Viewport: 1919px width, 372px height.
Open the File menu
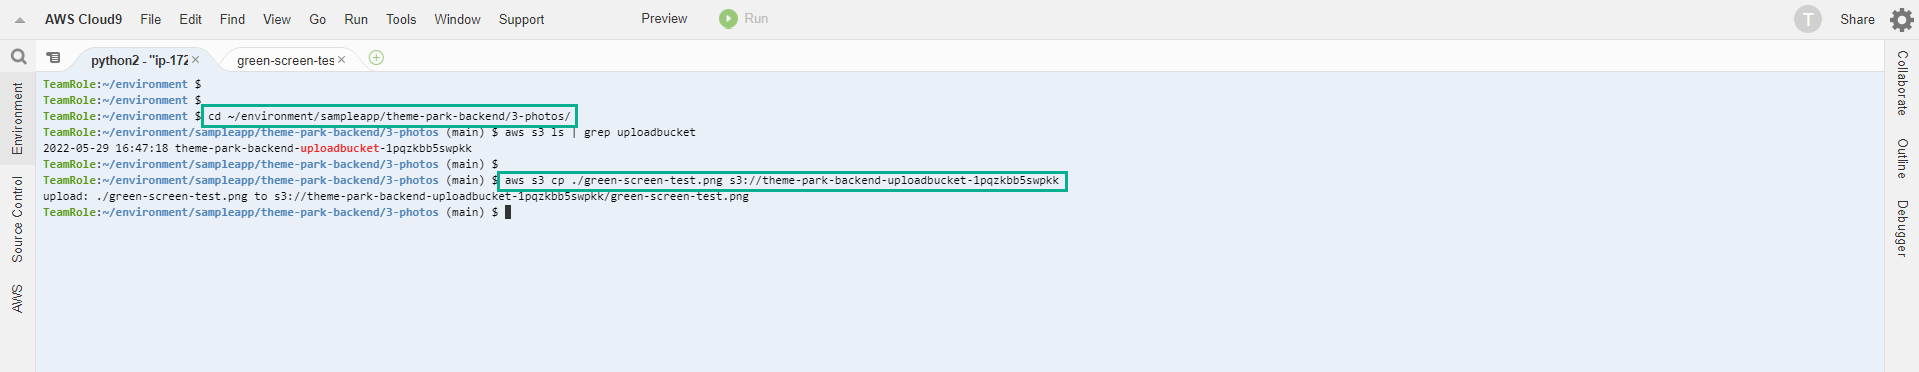click(151, 19)
